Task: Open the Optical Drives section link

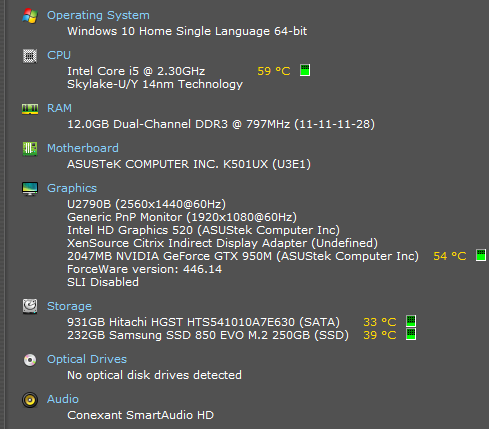Action: tap(87, 359)
